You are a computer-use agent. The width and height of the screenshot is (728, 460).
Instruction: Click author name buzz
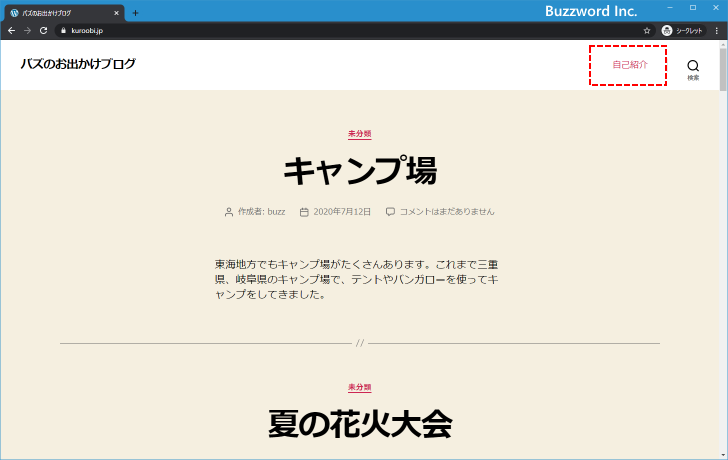[x=276, y=212]
